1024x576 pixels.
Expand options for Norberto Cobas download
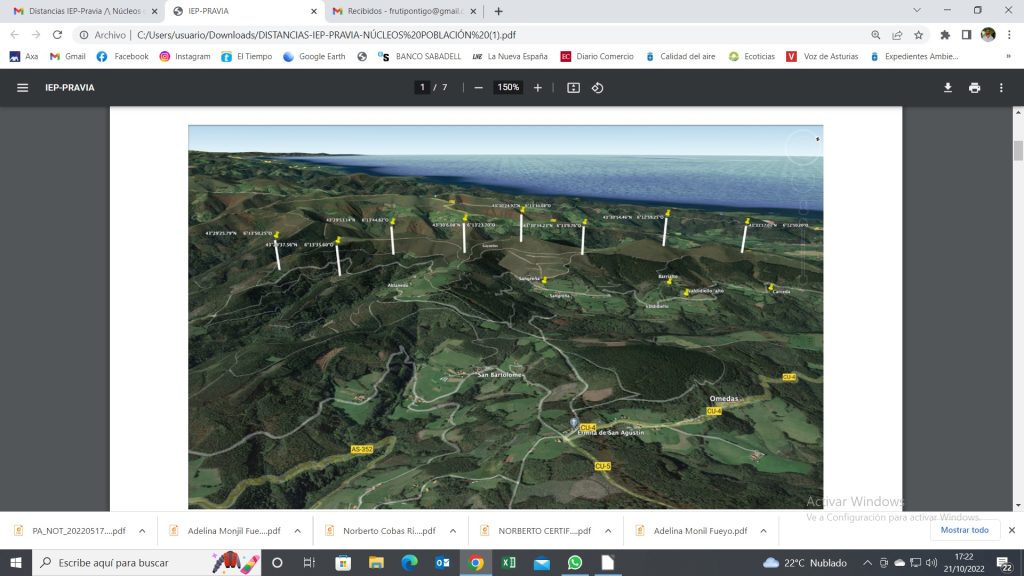tap(453, 531)
